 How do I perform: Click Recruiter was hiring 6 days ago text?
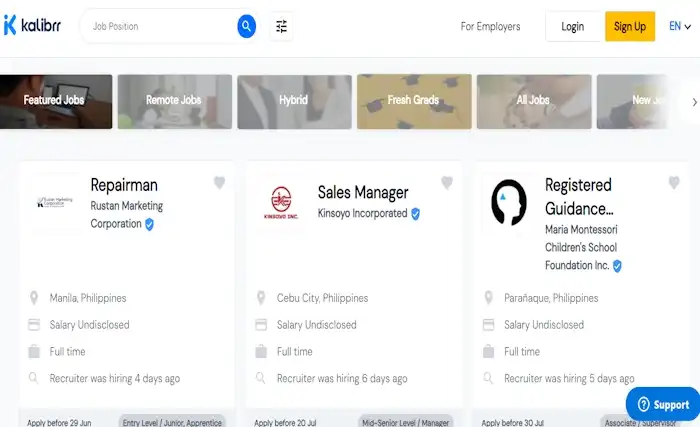[x=342, y=379]
